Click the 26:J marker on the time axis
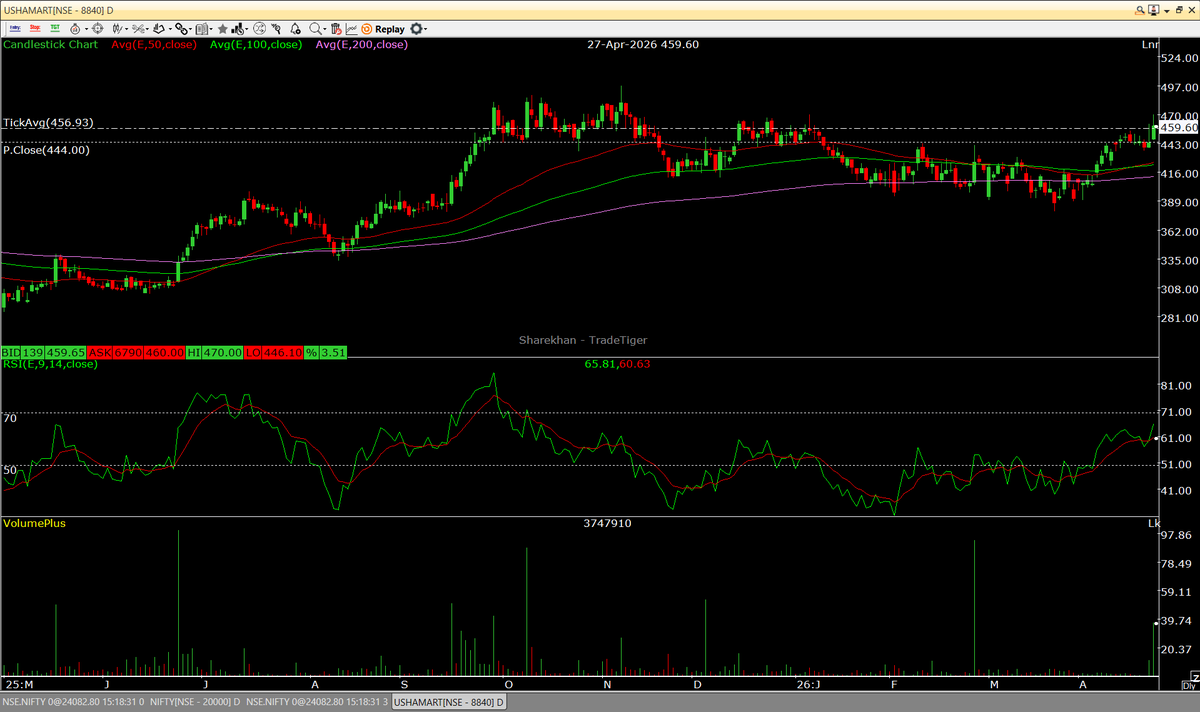The image size is (1200, 712). [x=808, y=685]
